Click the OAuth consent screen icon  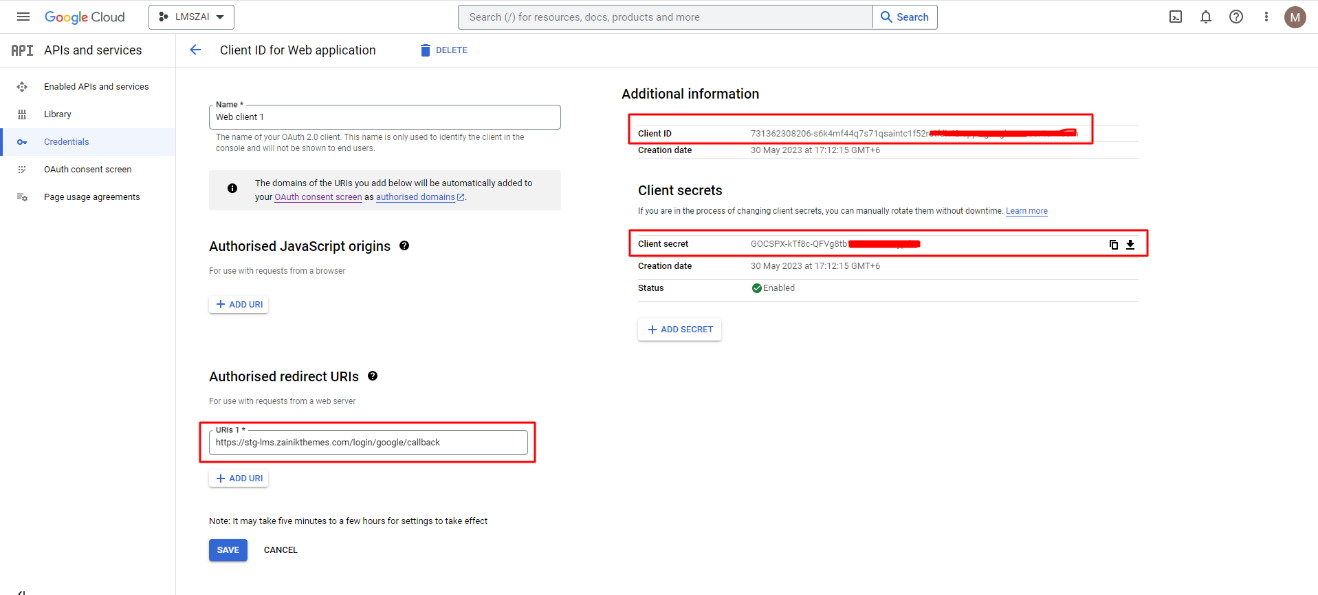pyautogui.click(x=22, y=169)
